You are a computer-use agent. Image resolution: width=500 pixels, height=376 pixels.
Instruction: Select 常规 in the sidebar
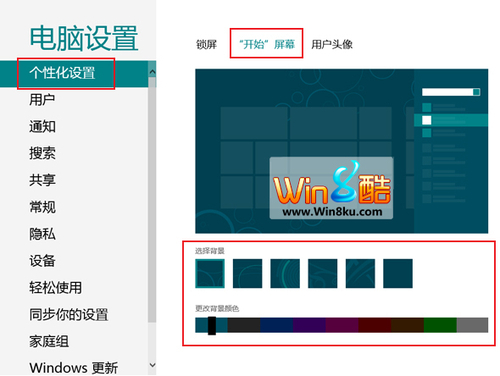tap(42, 207)
